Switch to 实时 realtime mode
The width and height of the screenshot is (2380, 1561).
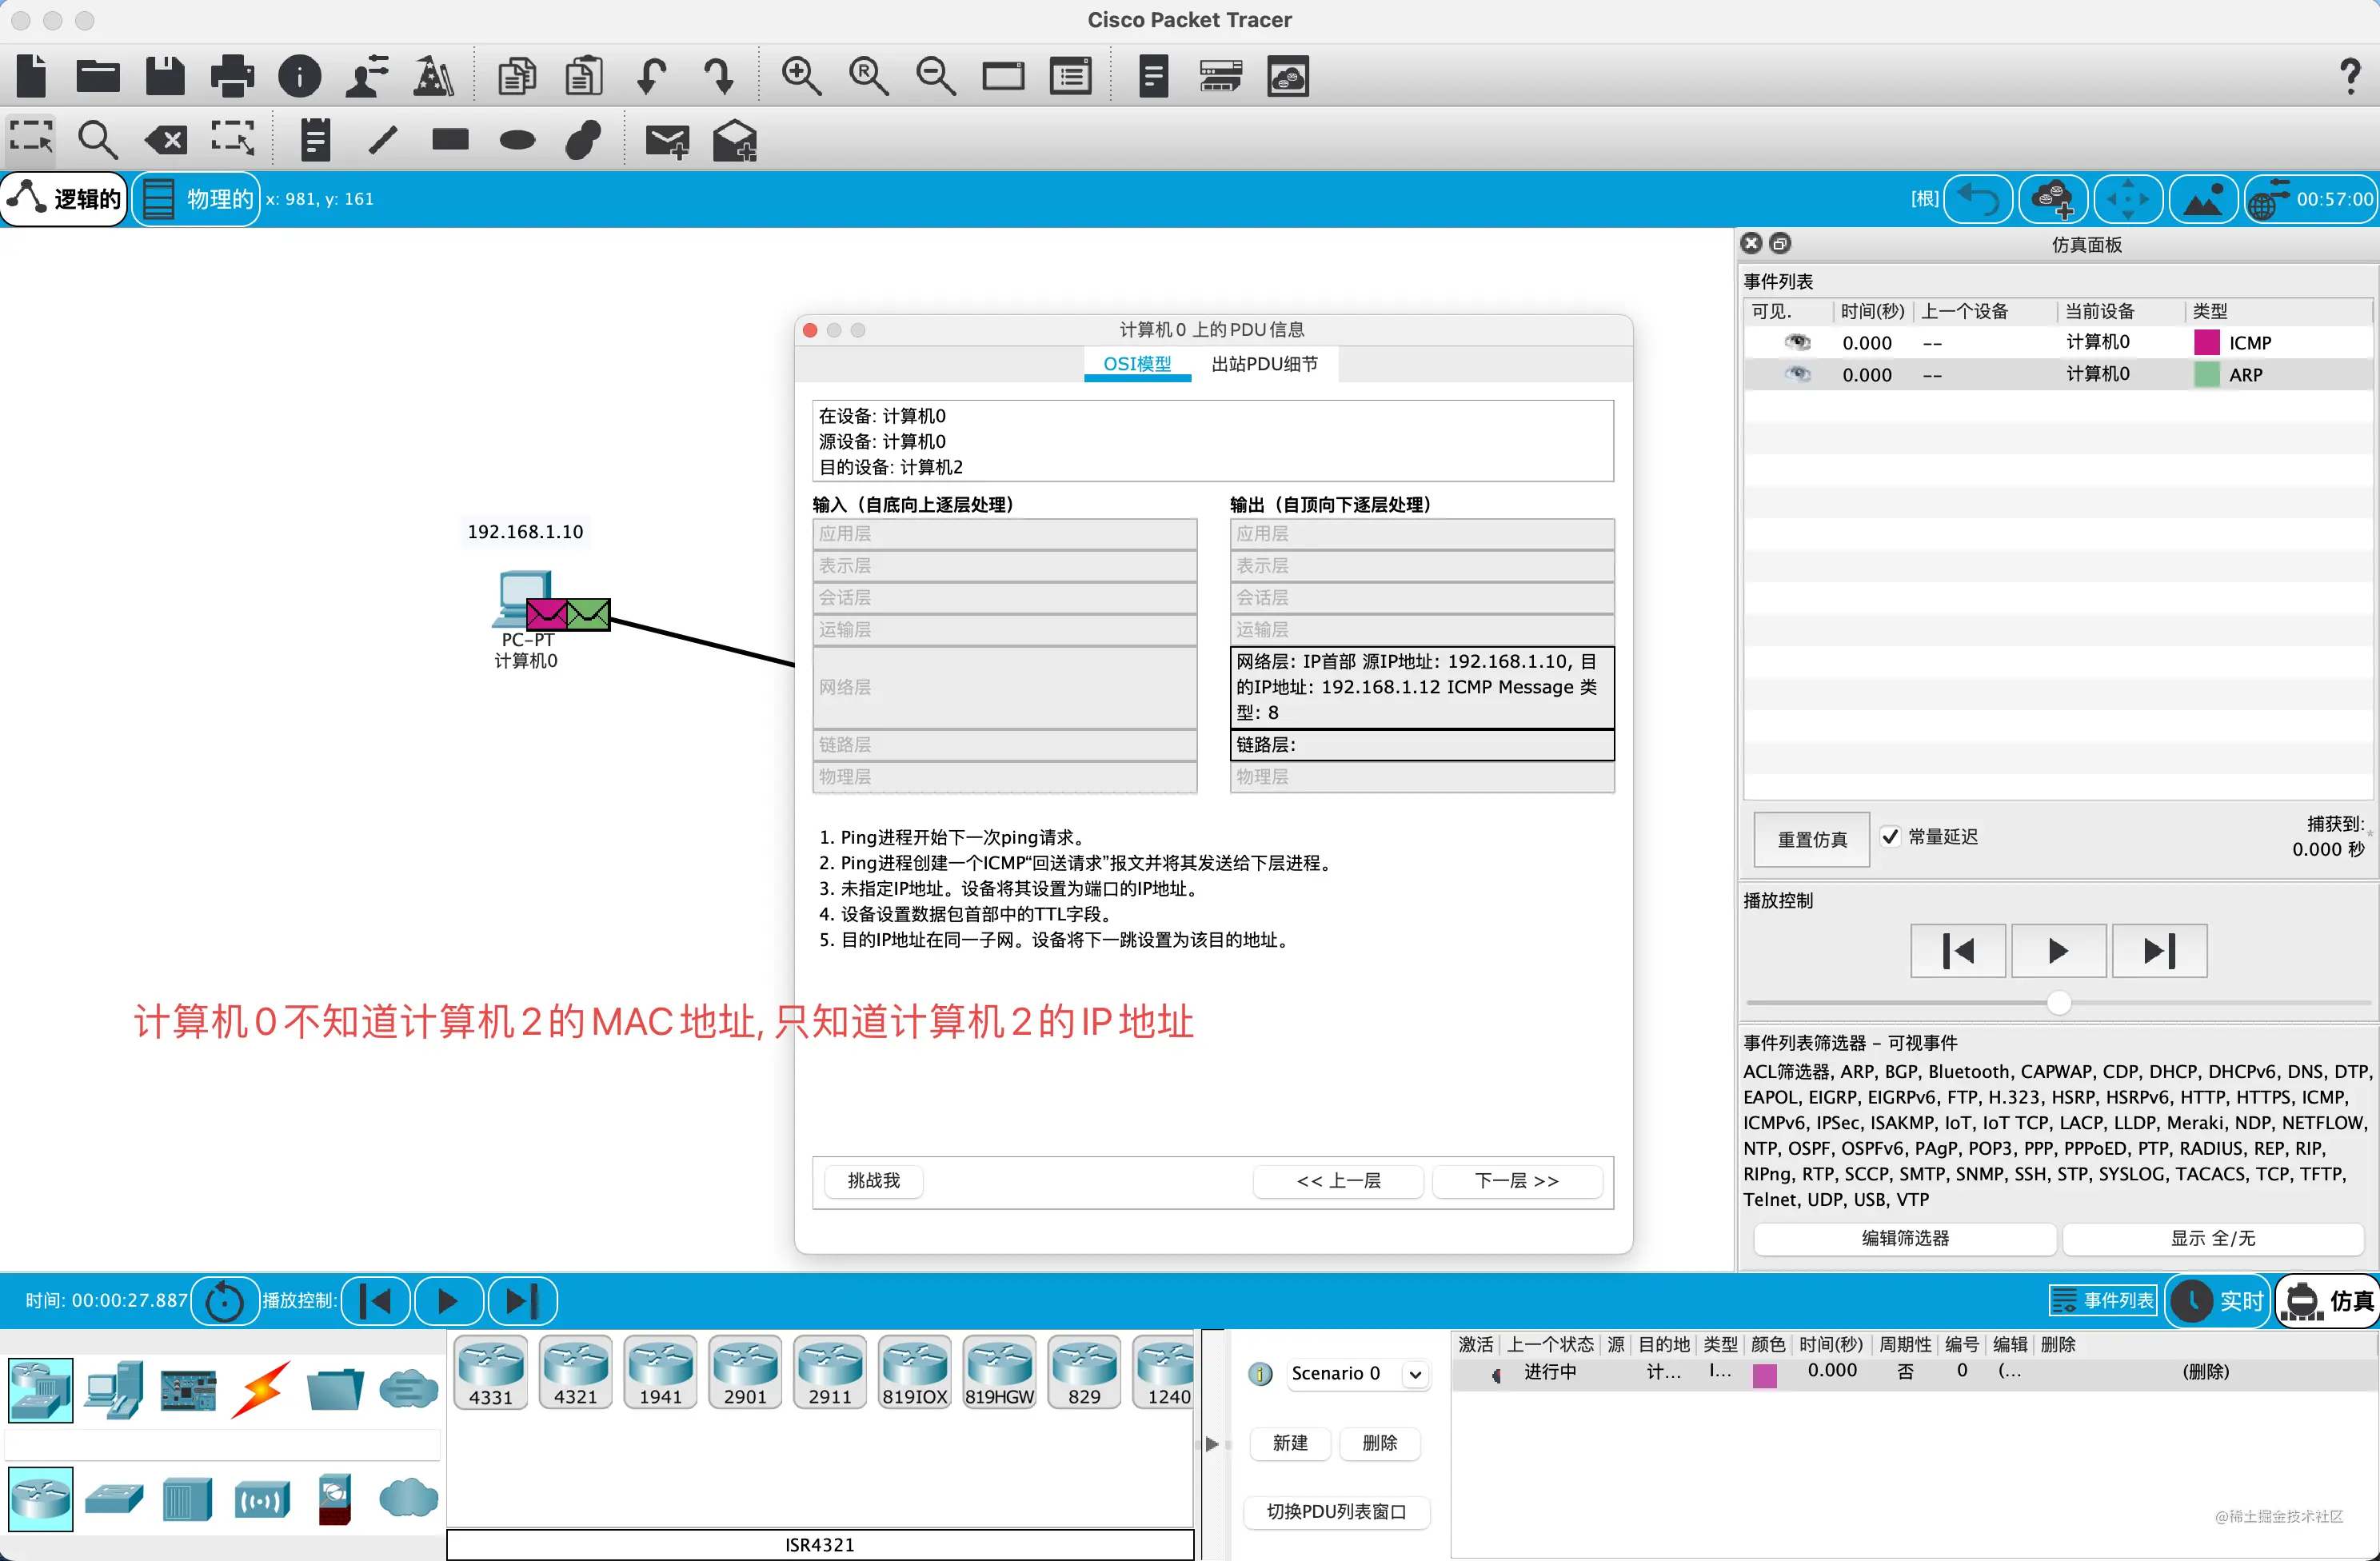pyautogui.click(x=2218, y=1300)
